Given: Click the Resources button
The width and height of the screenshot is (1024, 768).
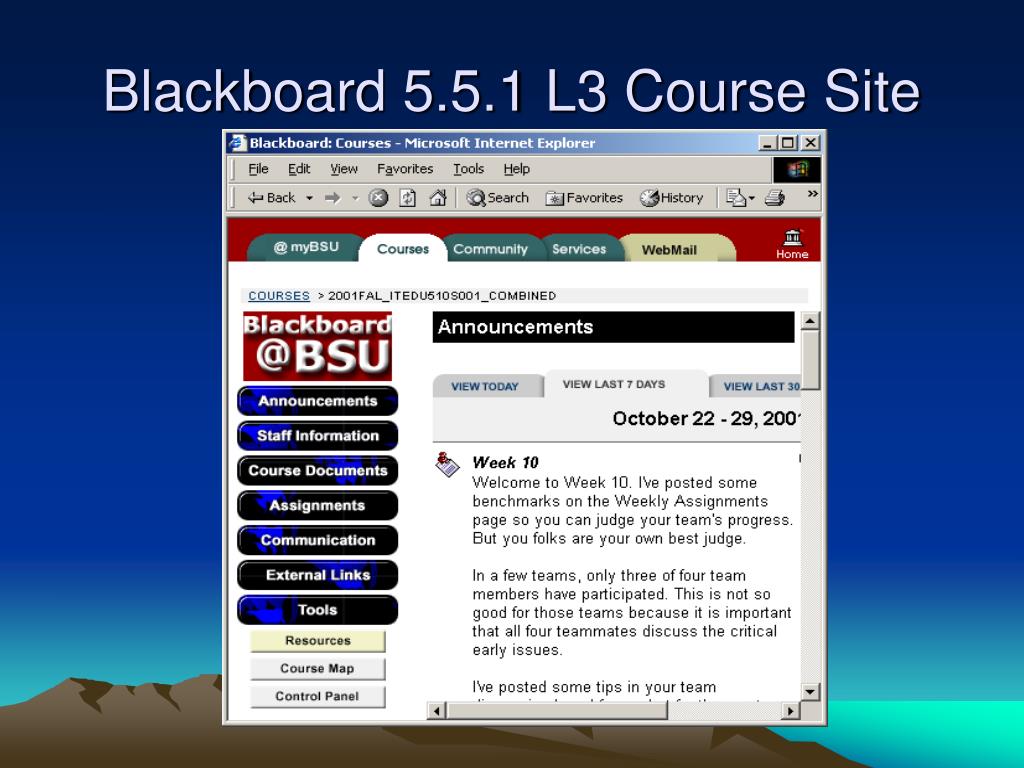Looking at the screenshot, I should 317,641.
